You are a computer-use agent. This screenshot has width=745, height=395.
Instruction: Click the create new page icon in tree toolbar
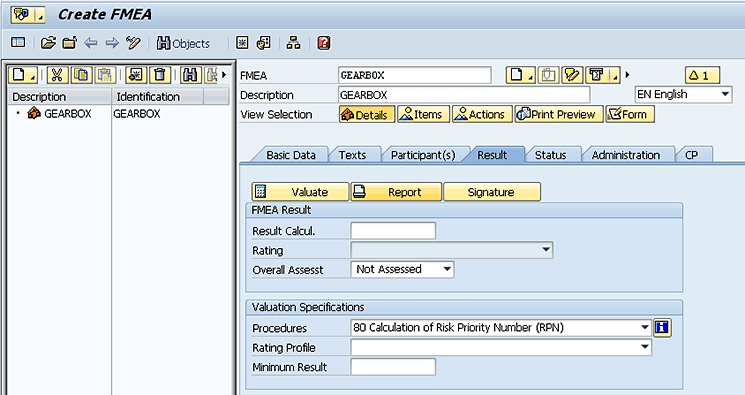tap(23, 75)
